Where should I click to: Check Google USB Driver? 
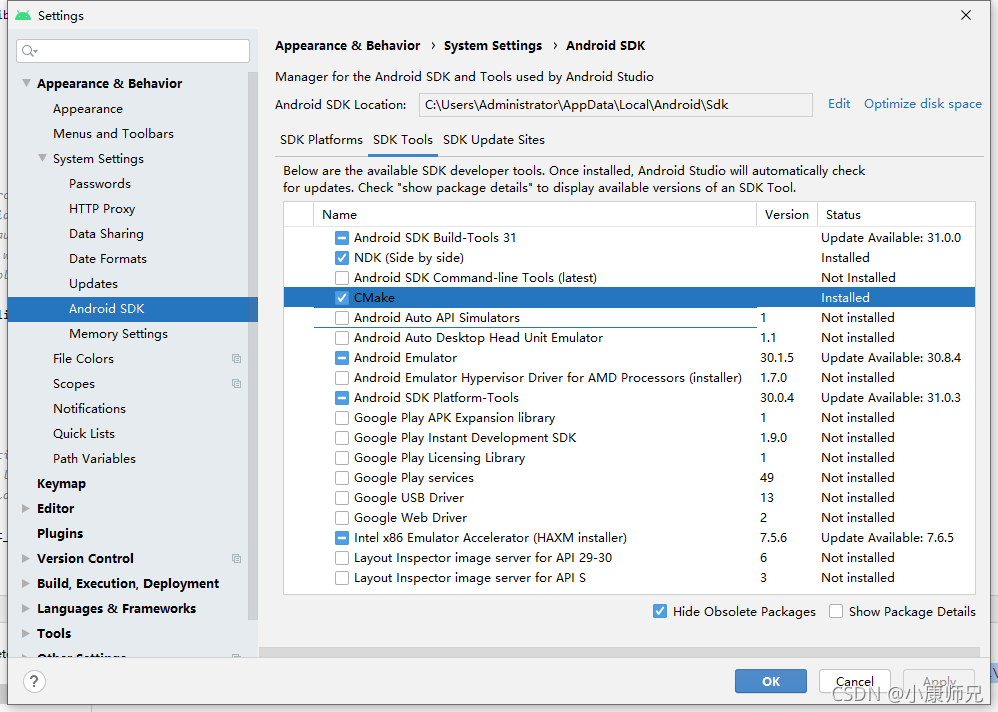pyautogui.click(x=342, y=498)
